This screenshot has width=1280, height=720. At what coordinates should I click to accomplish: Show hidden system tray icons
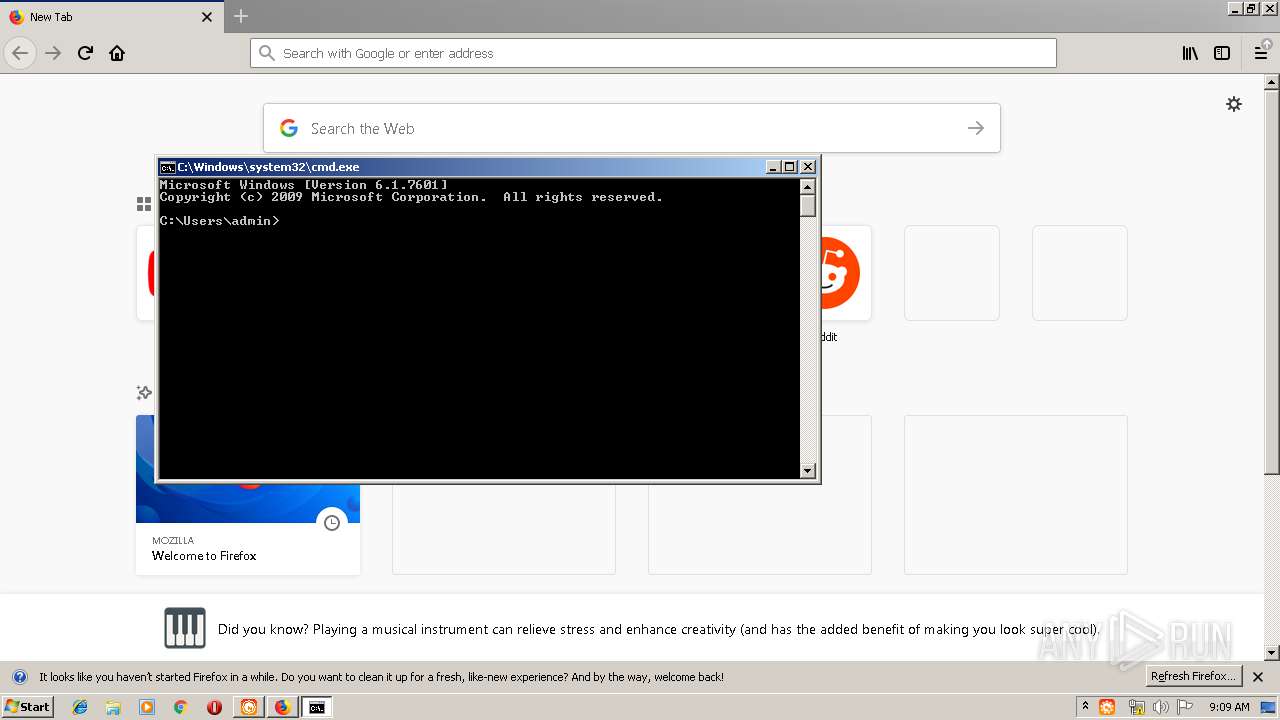(1085, 706)
